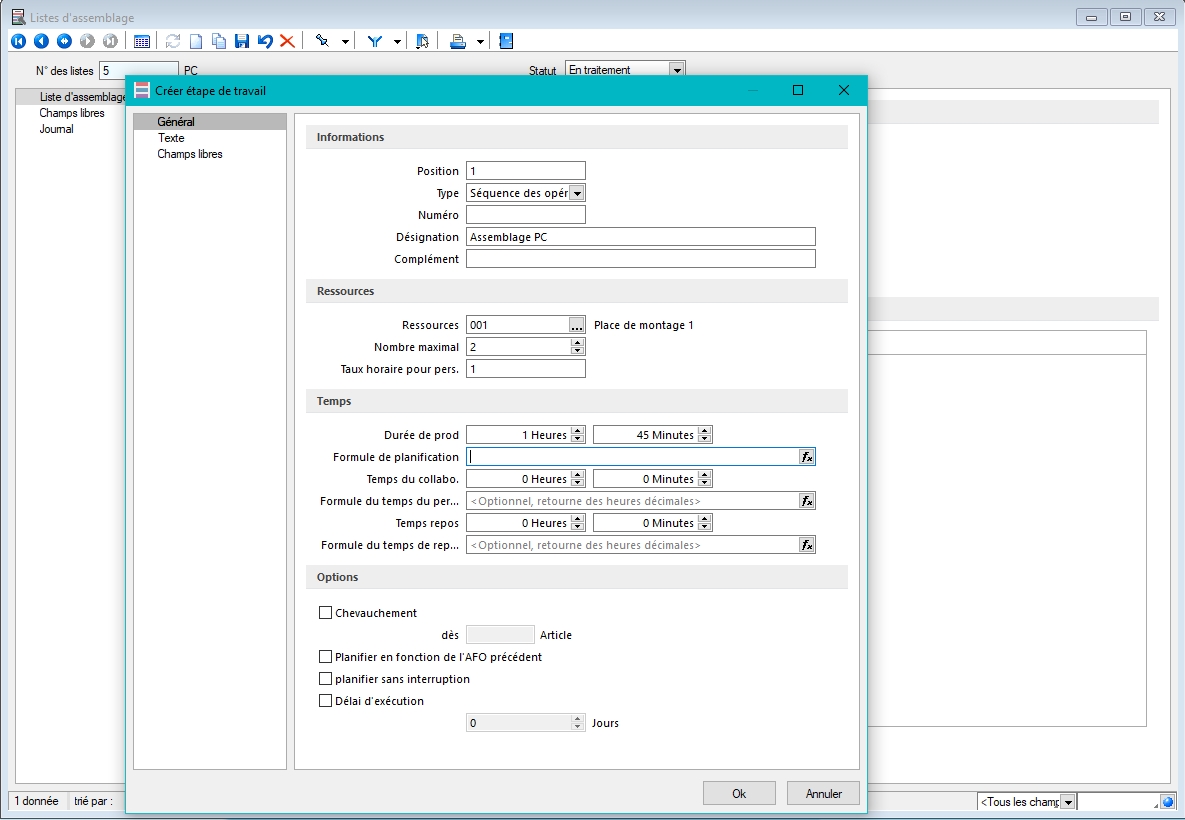The image size is (1185, 820).
Task: Click the refresh icon in toolbar
Action: (173, 41)
